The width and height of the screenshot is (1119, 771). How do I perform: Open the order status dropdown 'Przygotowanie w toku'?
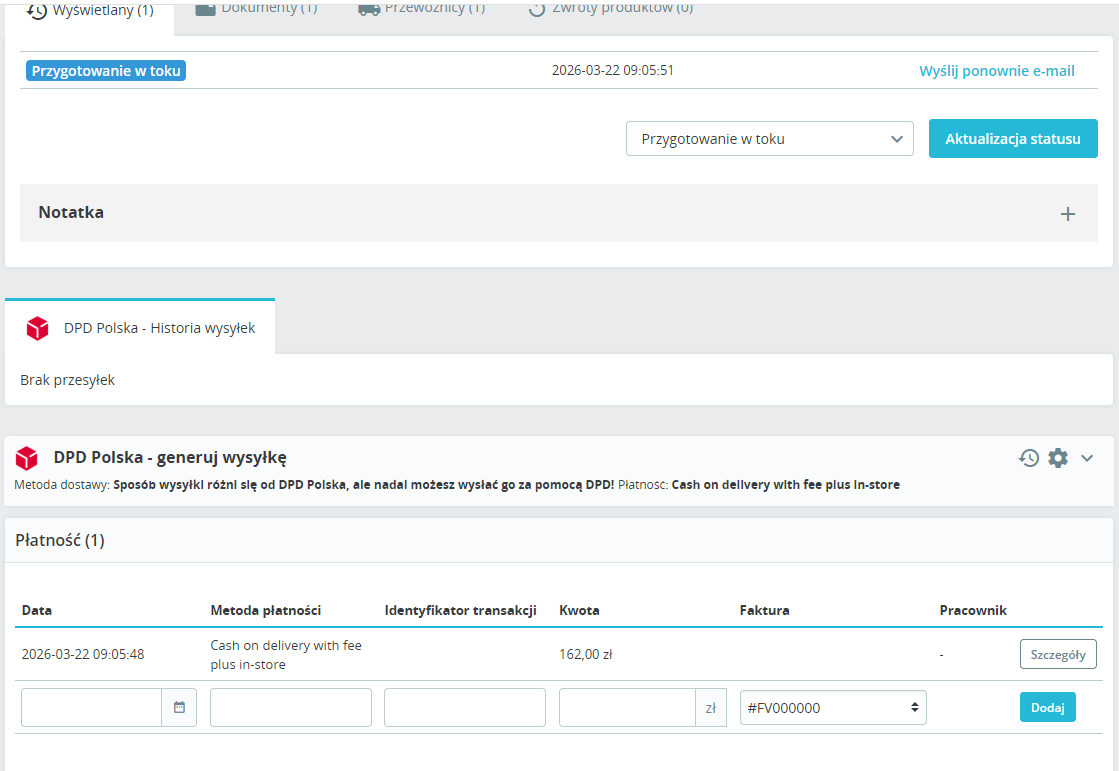[x=769, y=139]
